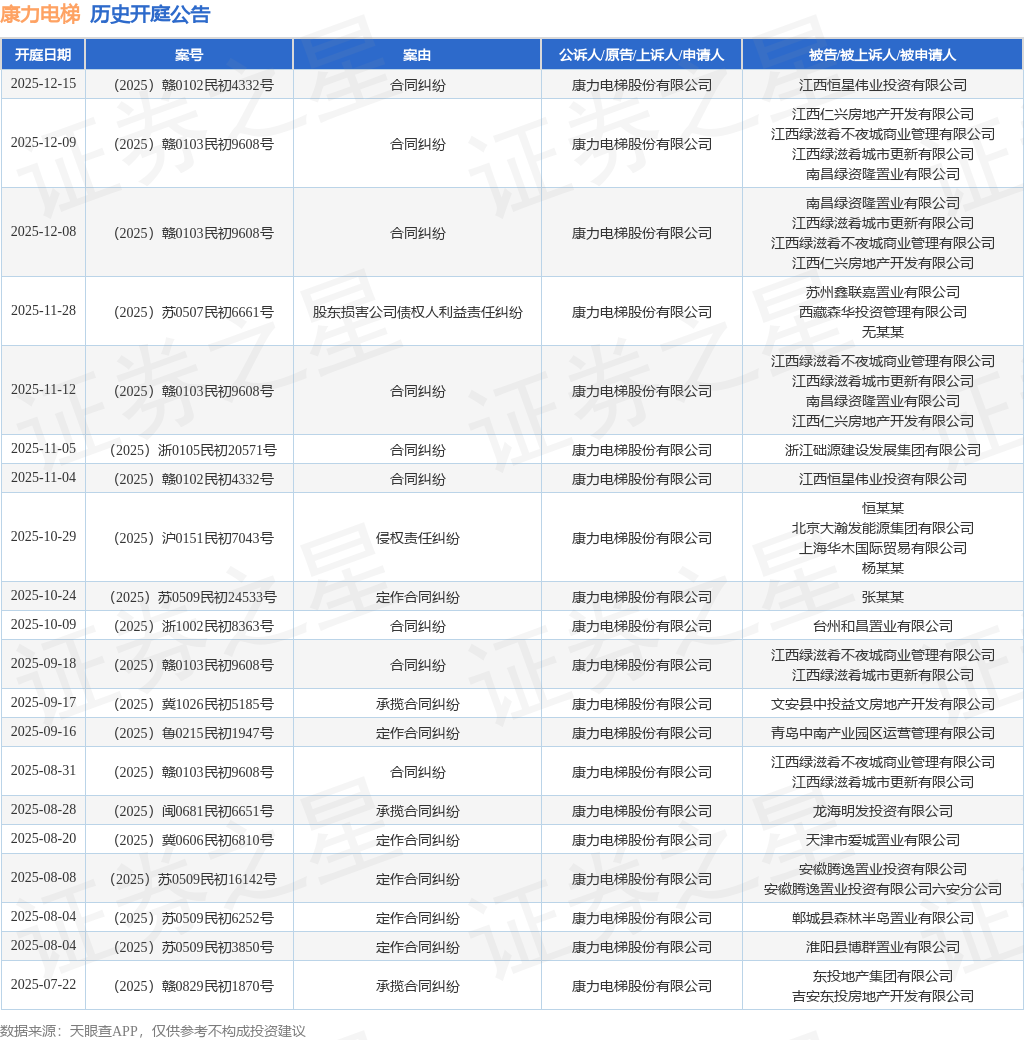Click the date 2025-12-09
Image resolution: width=1024 pixels, height=1040 pixels.
click(x=43, y=143)
